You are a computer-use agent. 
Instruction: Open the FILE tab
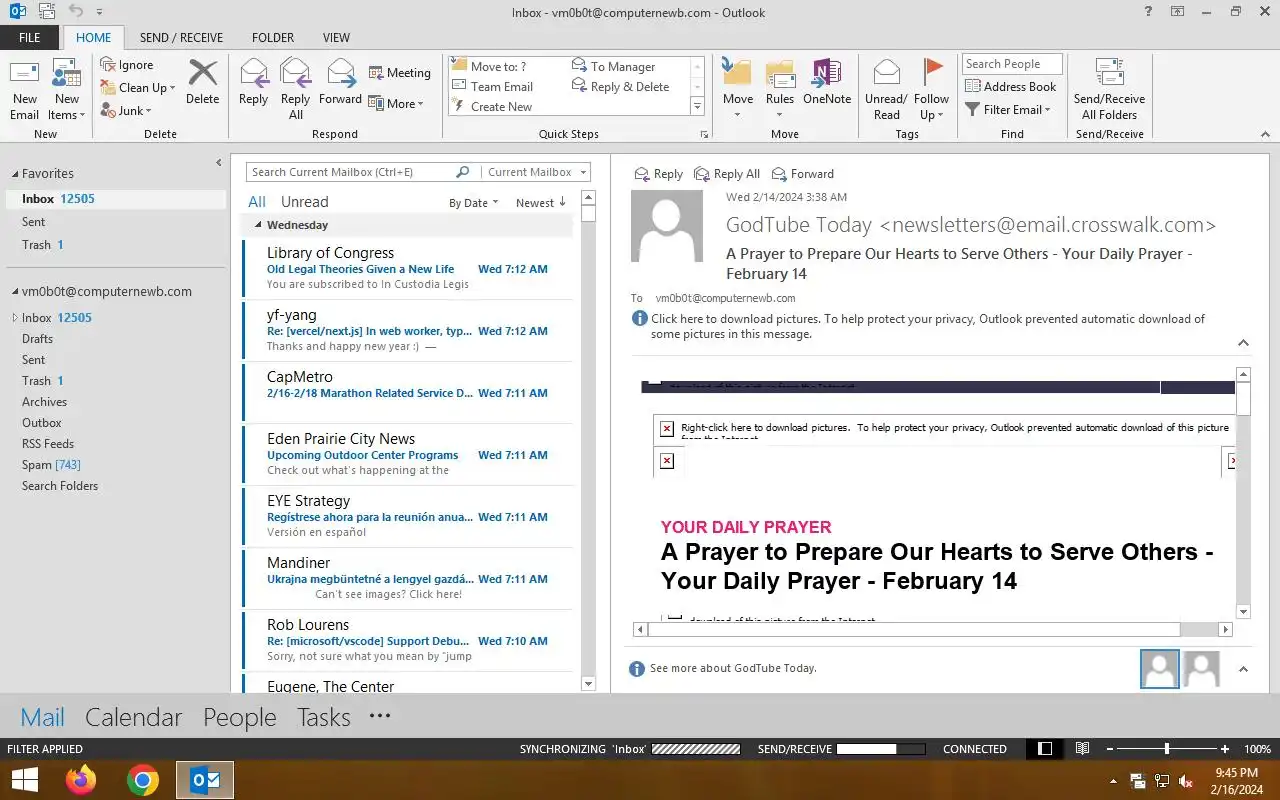click(x=30, y=38)
